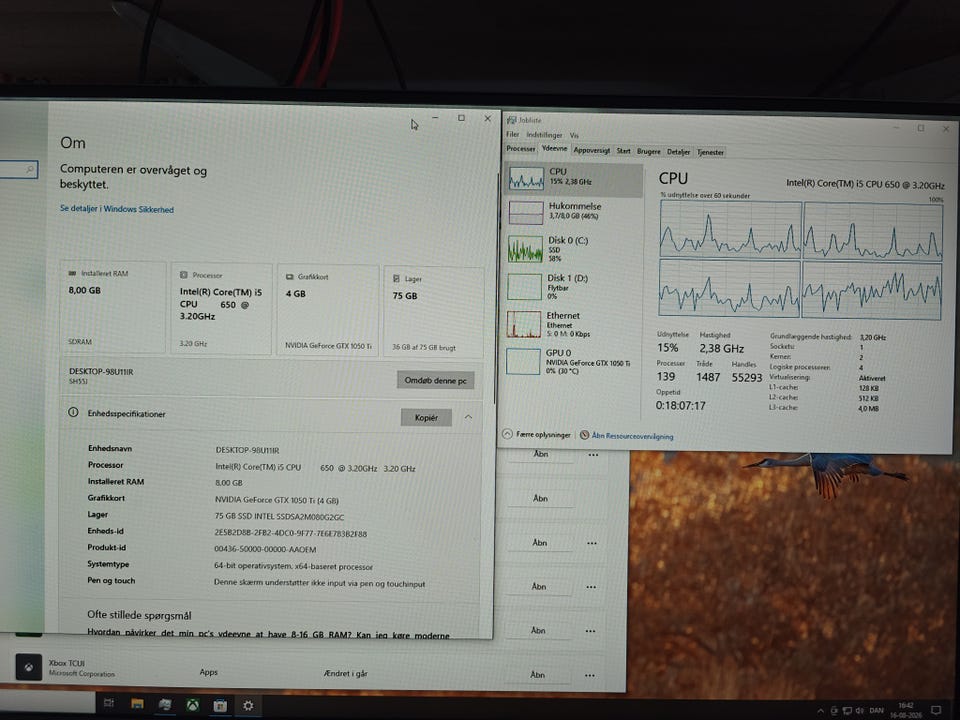Viewport: 960px width, 720px height.
Task: Open the Filer menu in Jobliste
Action: pyautogui.click(x=512, y=134)
